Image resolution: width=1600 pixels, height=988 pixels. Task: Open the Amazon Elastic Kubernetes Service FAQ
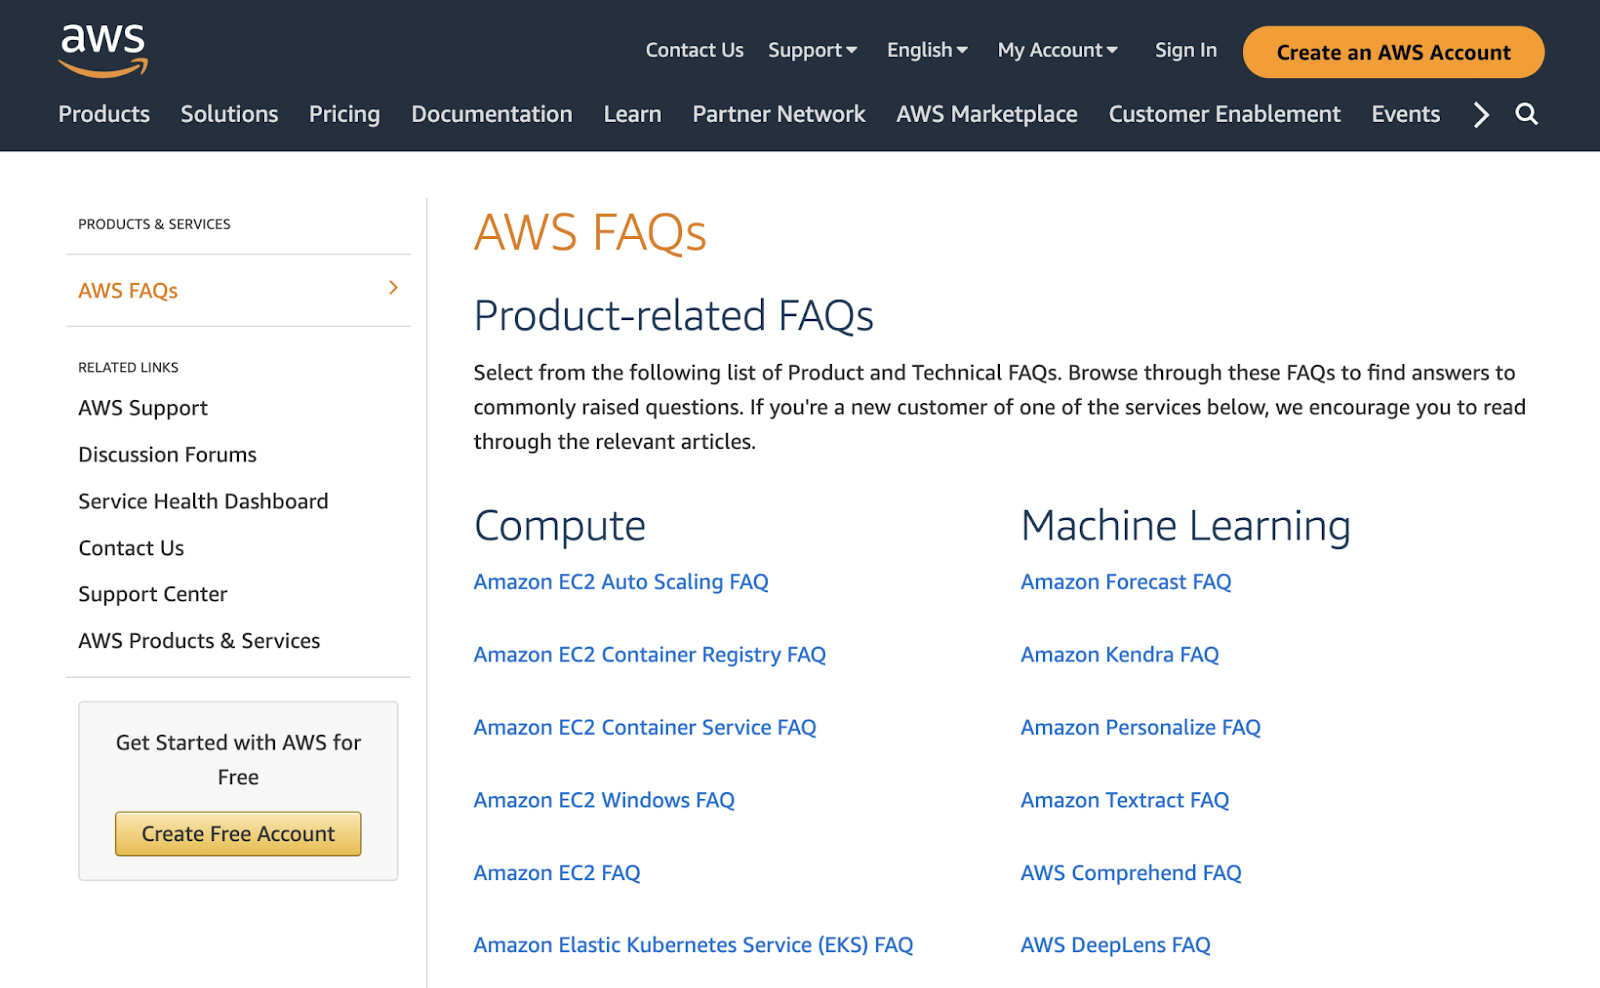[693, 944]
